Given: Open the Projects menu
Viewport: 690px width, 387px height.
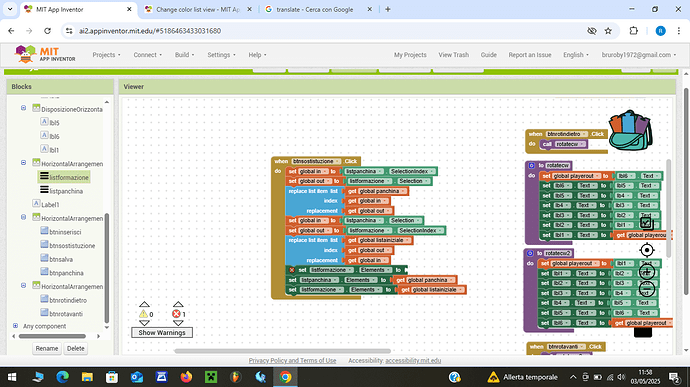Looking at the screenshot, I should coord(106,55).
